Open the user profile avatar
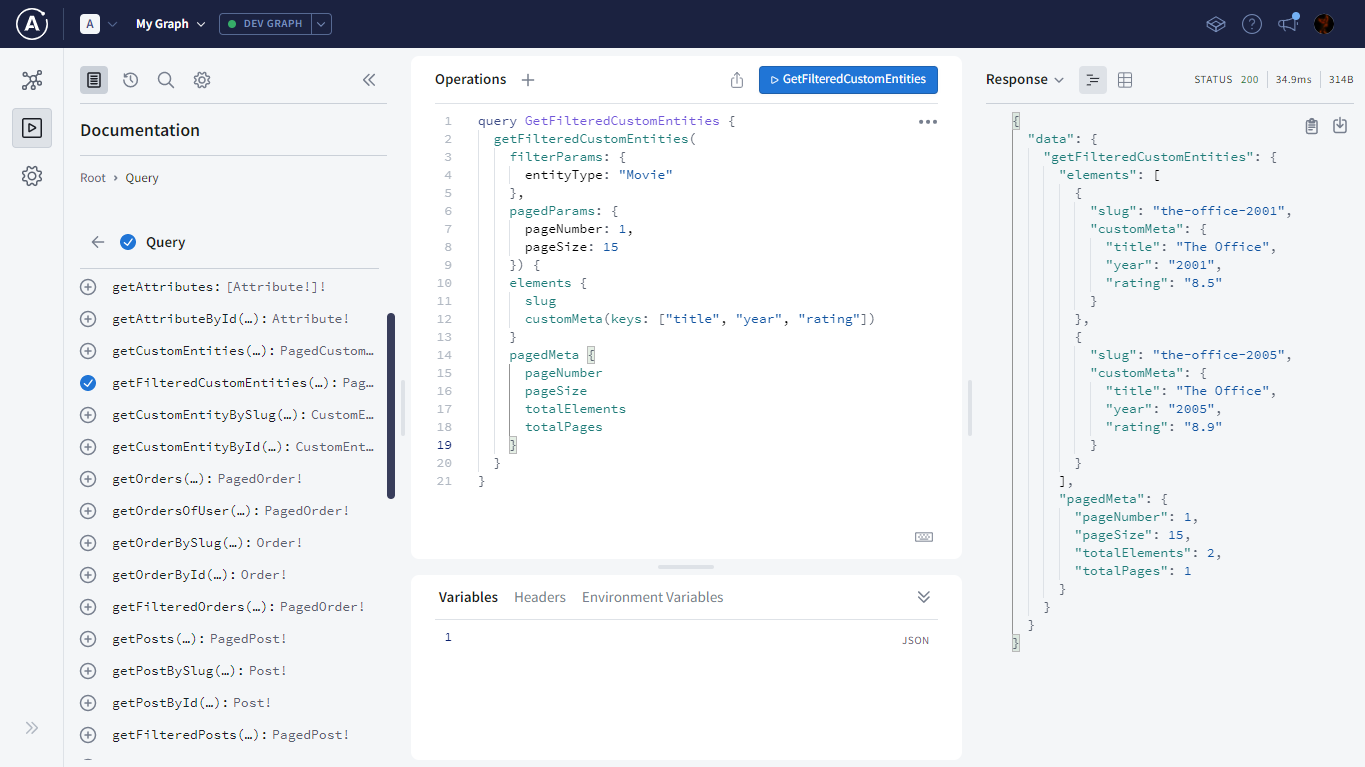This screenshot has width=1365, height=767. [x=1324, y=24]
